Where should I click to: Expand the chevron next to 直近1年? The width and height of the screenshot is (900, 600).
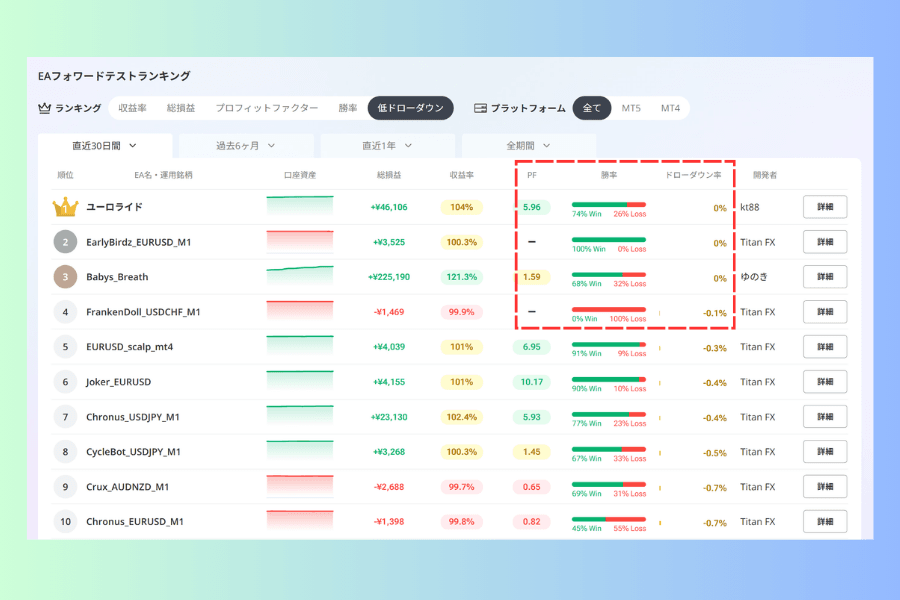(x=408, y=146)
